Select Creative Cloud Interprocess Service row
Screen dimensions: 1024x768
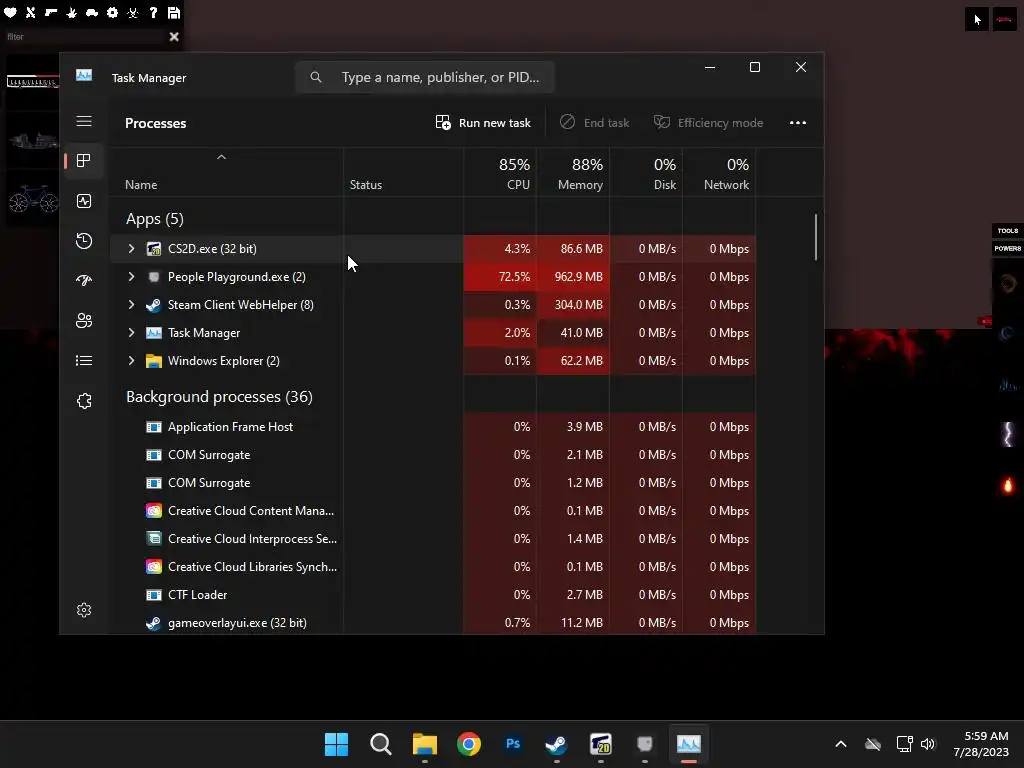click(x=432, y=539)
